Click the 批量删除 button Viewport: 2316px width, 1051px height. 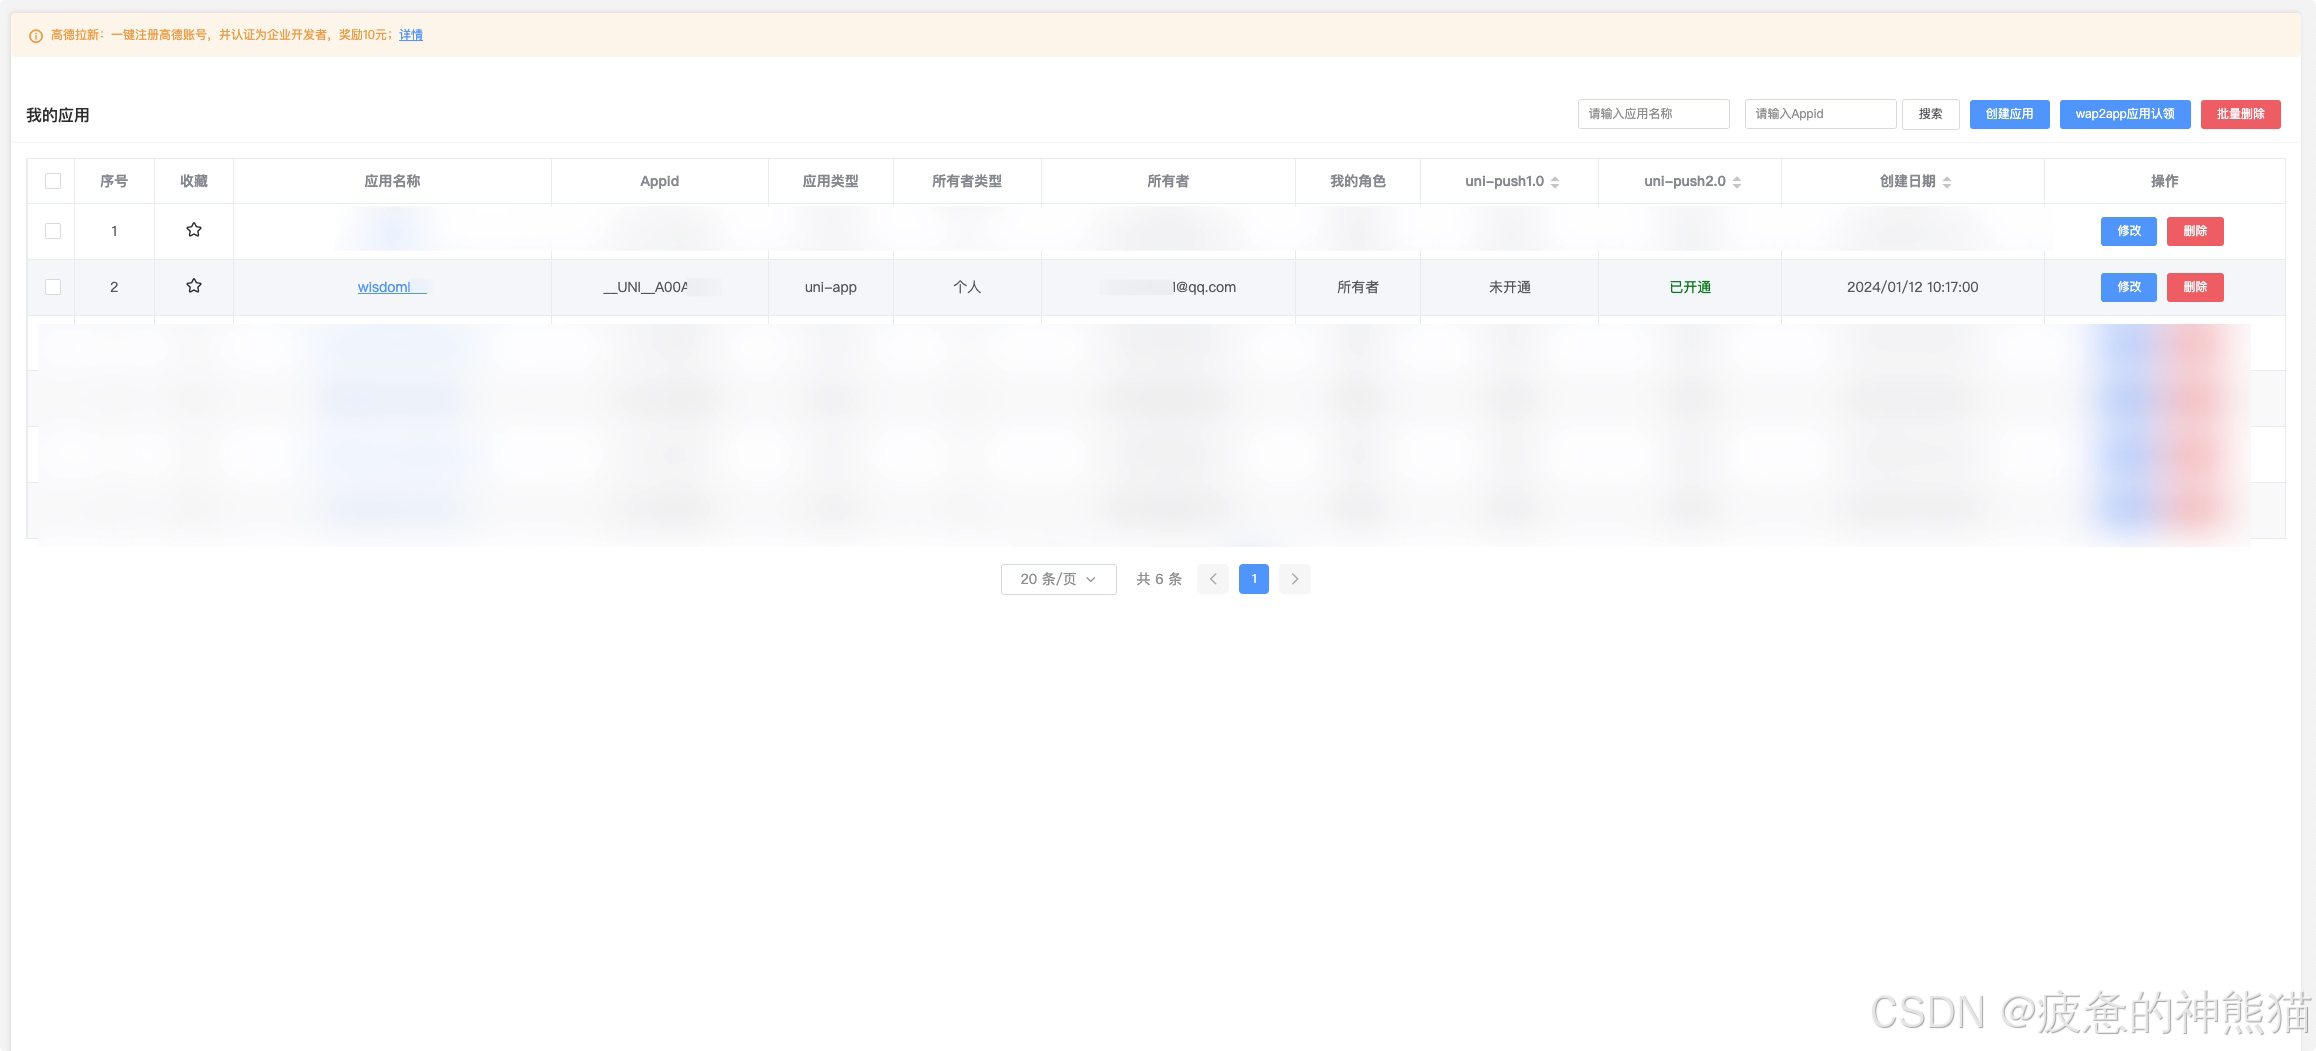2240,114
